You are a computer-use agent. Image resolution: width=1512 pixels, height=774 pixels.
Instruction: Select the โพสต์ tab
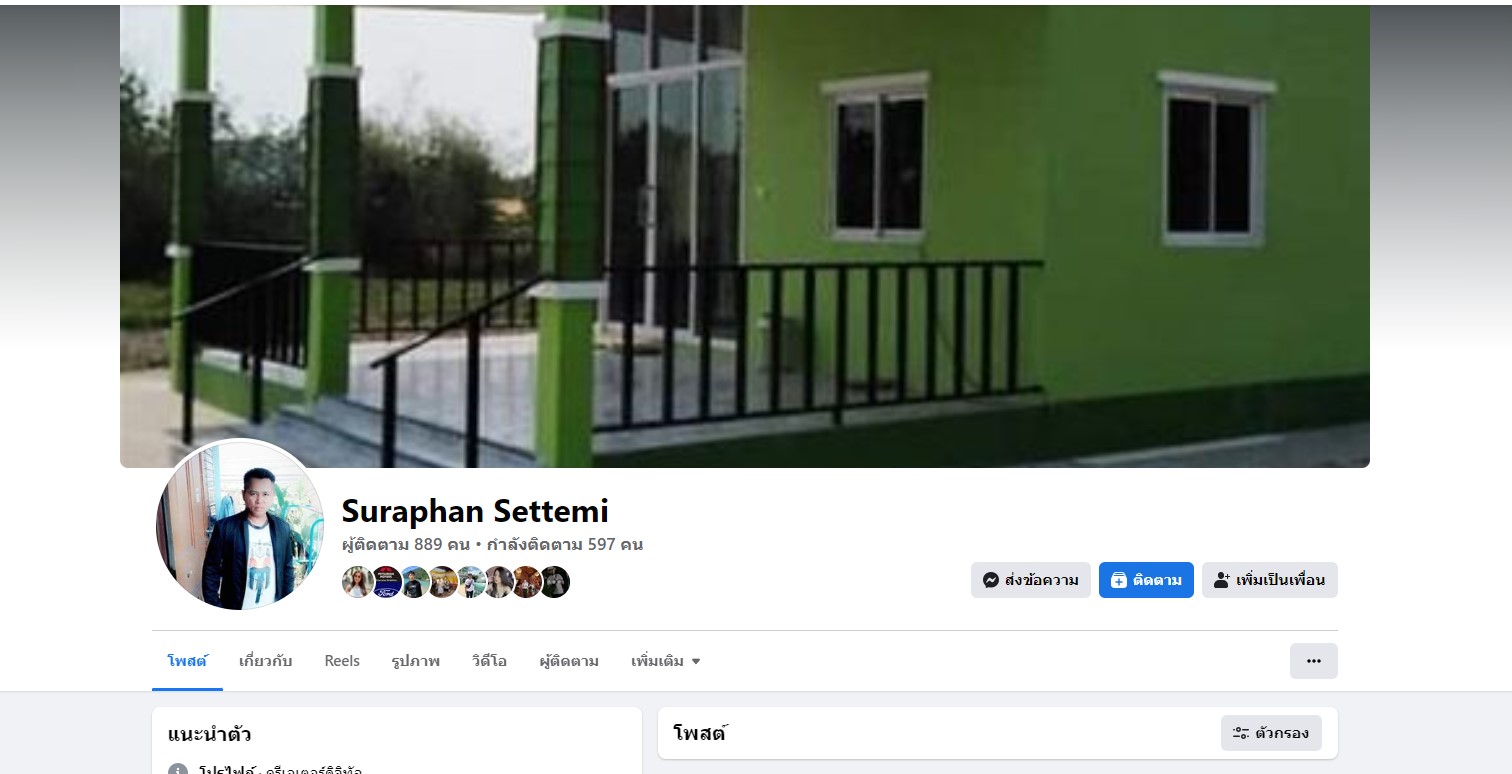pyautogui.click(x=187, y=661)
